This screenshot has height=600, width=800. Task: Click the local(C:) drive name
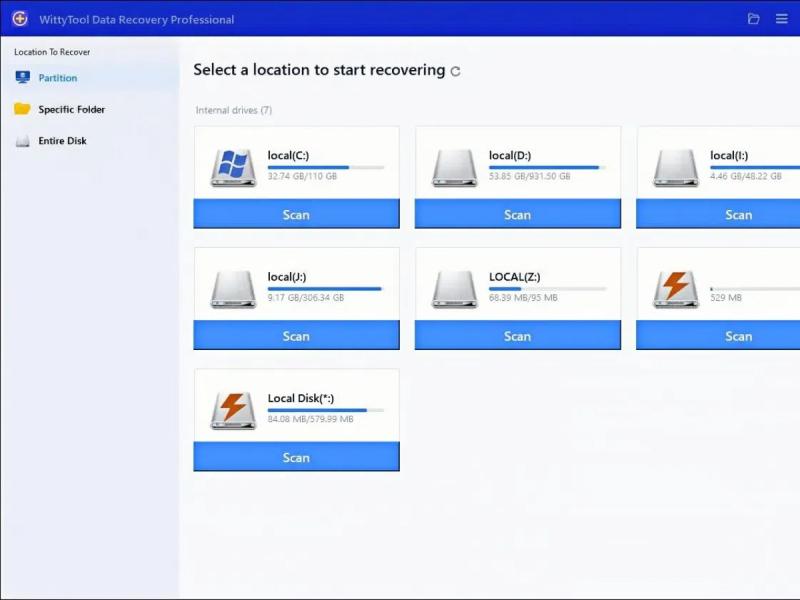288,155
